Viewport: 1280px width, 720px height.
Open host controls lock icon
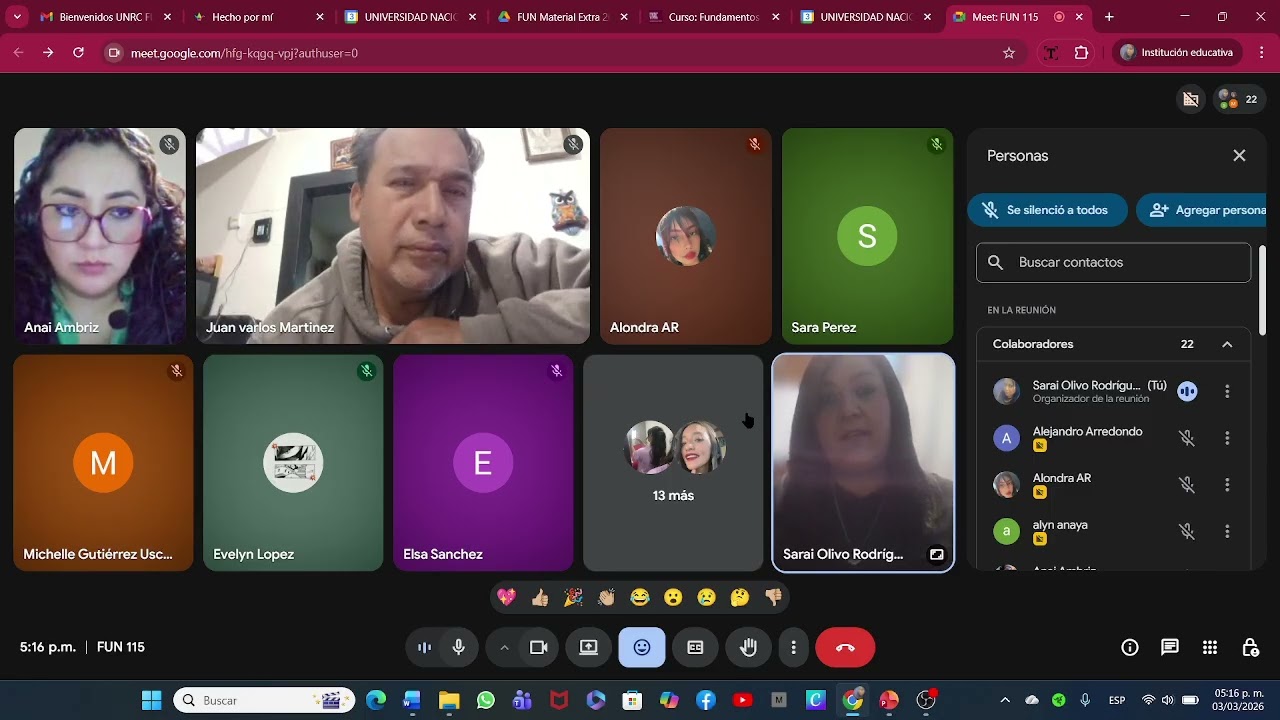click(x=1250, y=647)
